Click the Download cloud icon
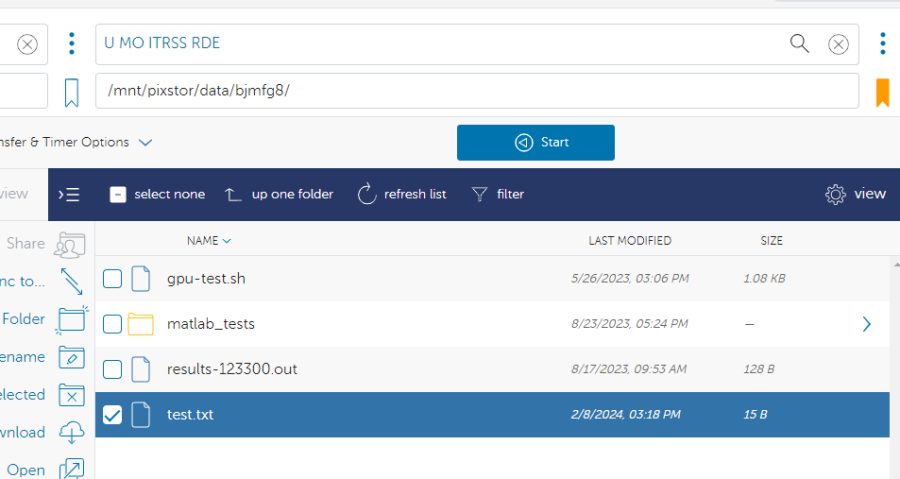900x479 pixels. tap(71, 432)
